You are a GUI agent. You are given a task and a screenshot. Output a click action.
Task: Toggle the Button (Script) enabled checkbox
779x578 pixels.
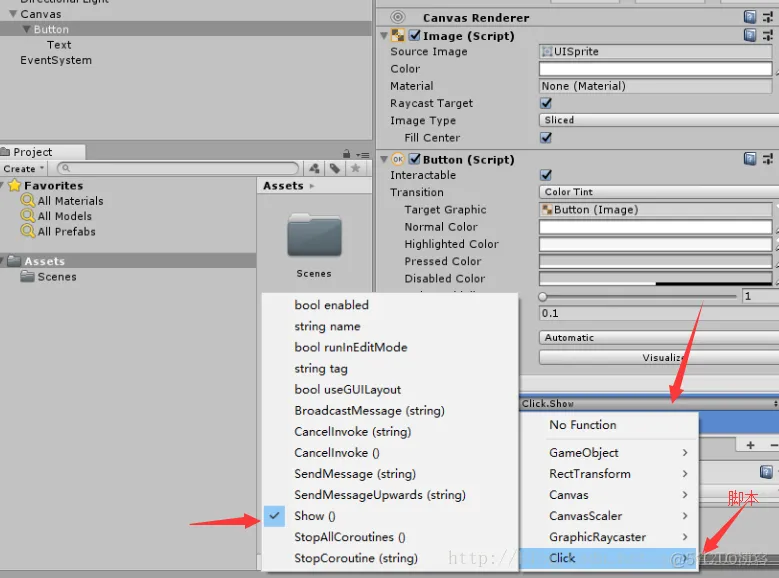pyautogui.click(x=414, y=159)
